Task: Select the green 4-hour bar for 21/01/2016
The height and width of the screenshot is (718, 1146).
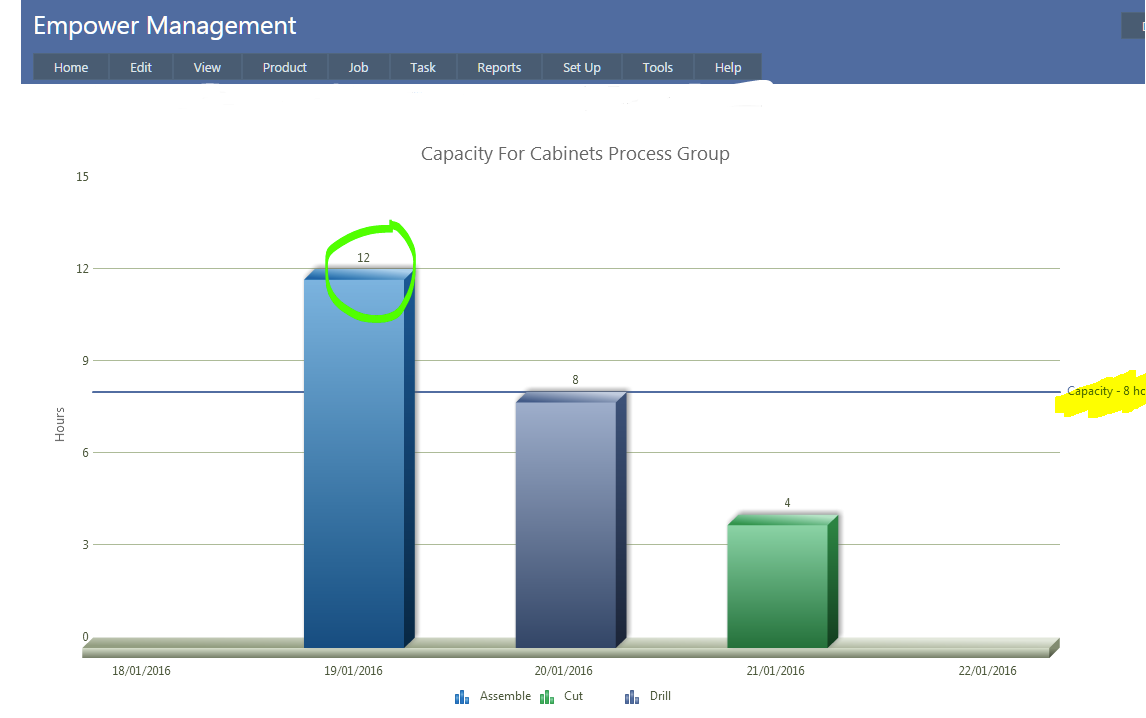Action: (779, 585)
